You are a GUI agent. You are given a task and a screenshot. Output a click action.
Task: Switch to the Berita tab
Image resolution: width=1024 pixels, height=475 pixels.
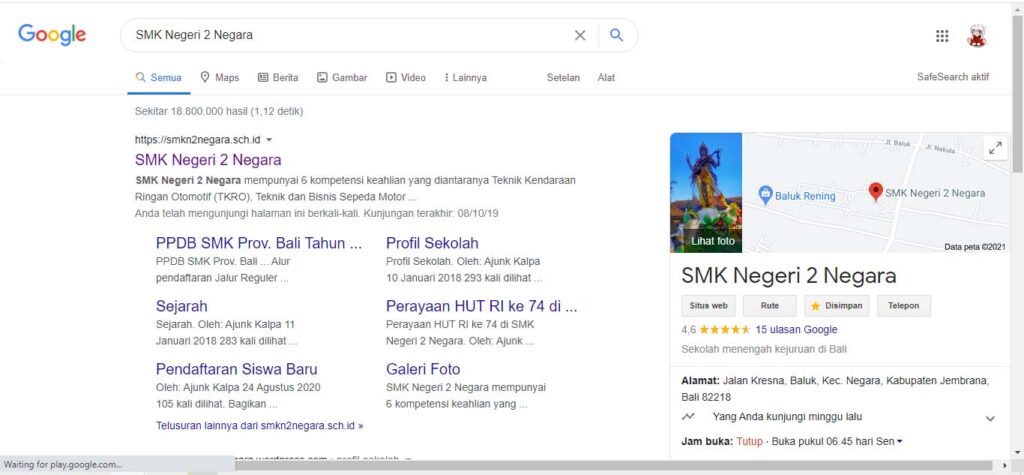pos(278,77)
